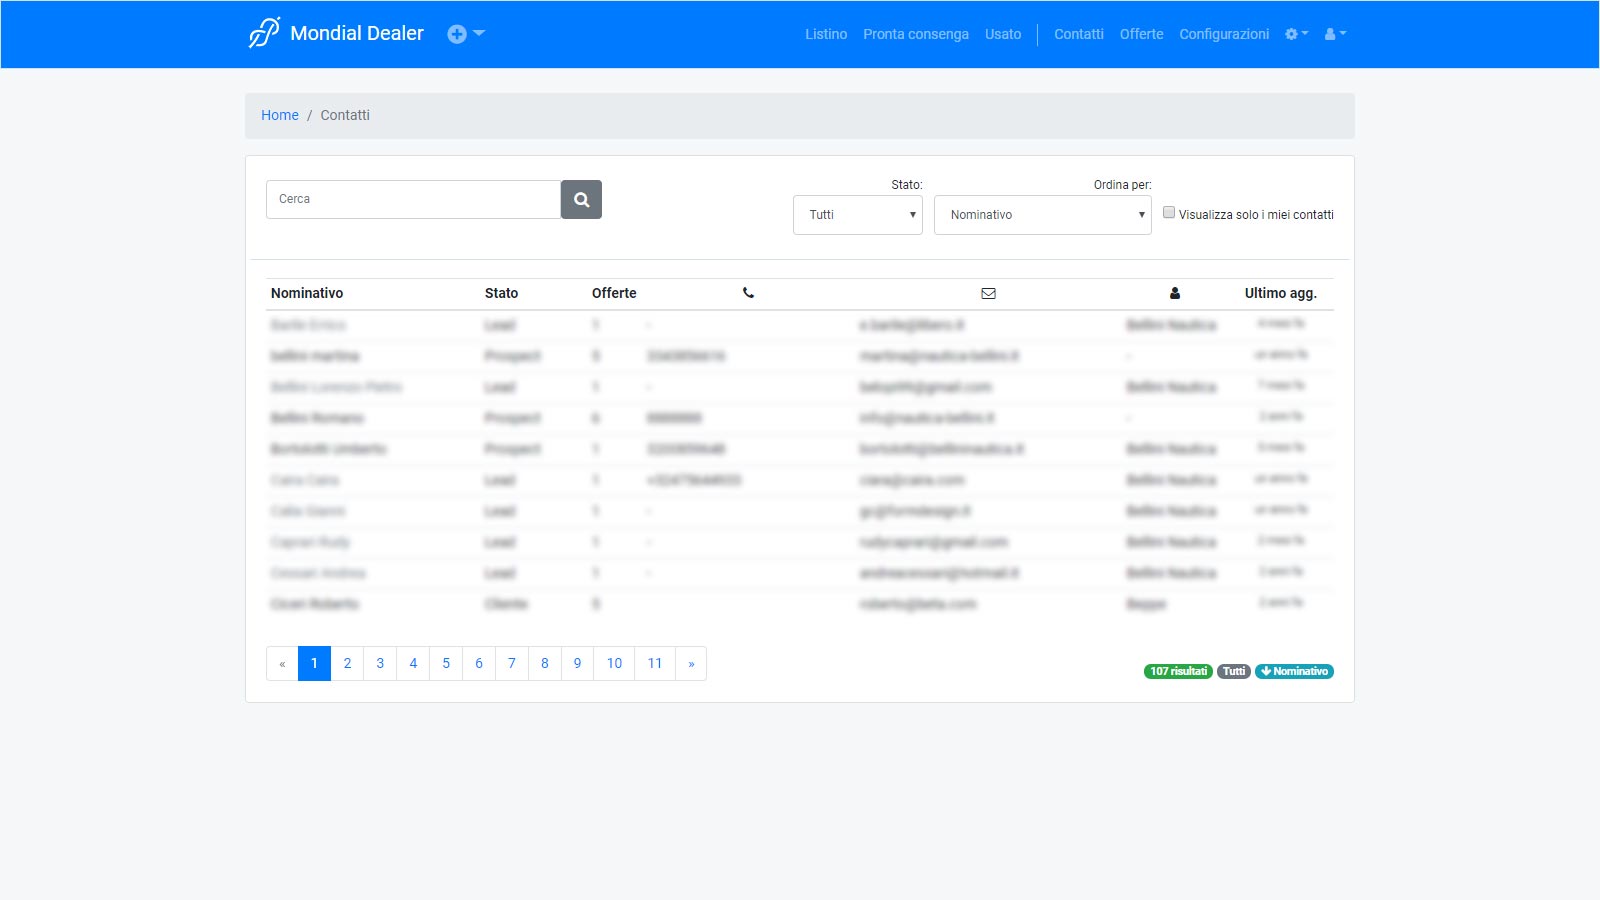Open Pronta consegna menu item
The width and height of the screenshot is (1600, 900).
(x=915, y=34)
